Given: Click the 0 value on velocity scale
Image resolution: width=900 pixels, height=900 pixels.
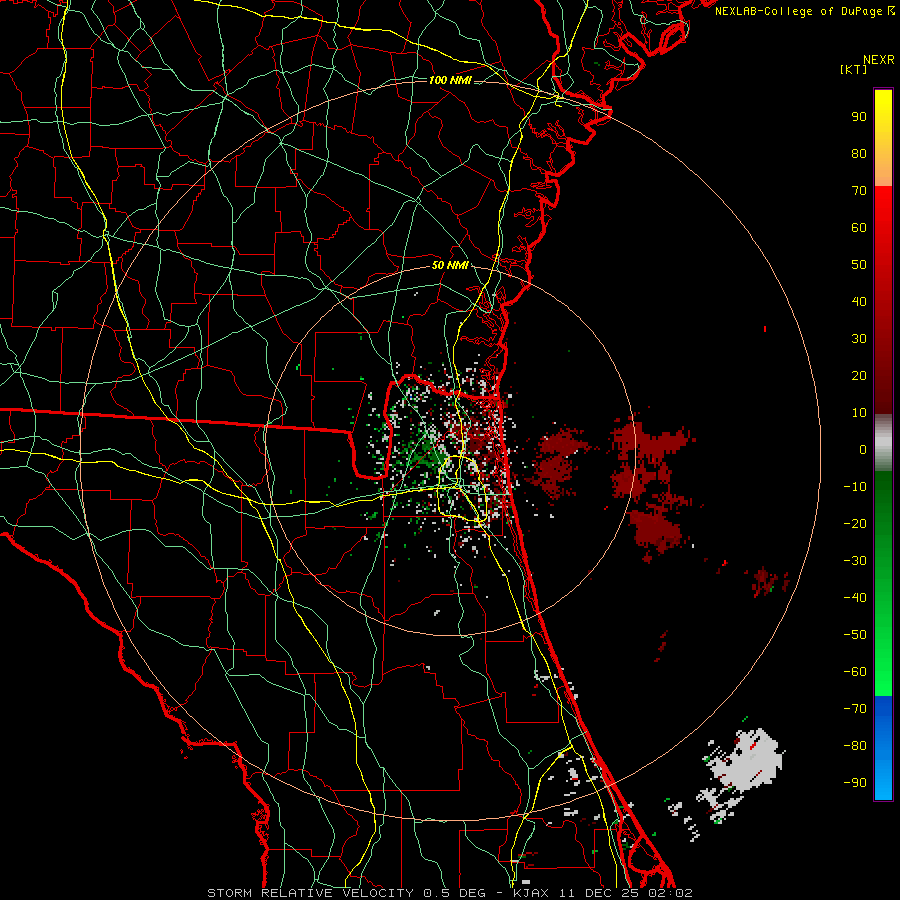Looking at the screenshot, I should [x=863, y=449].
